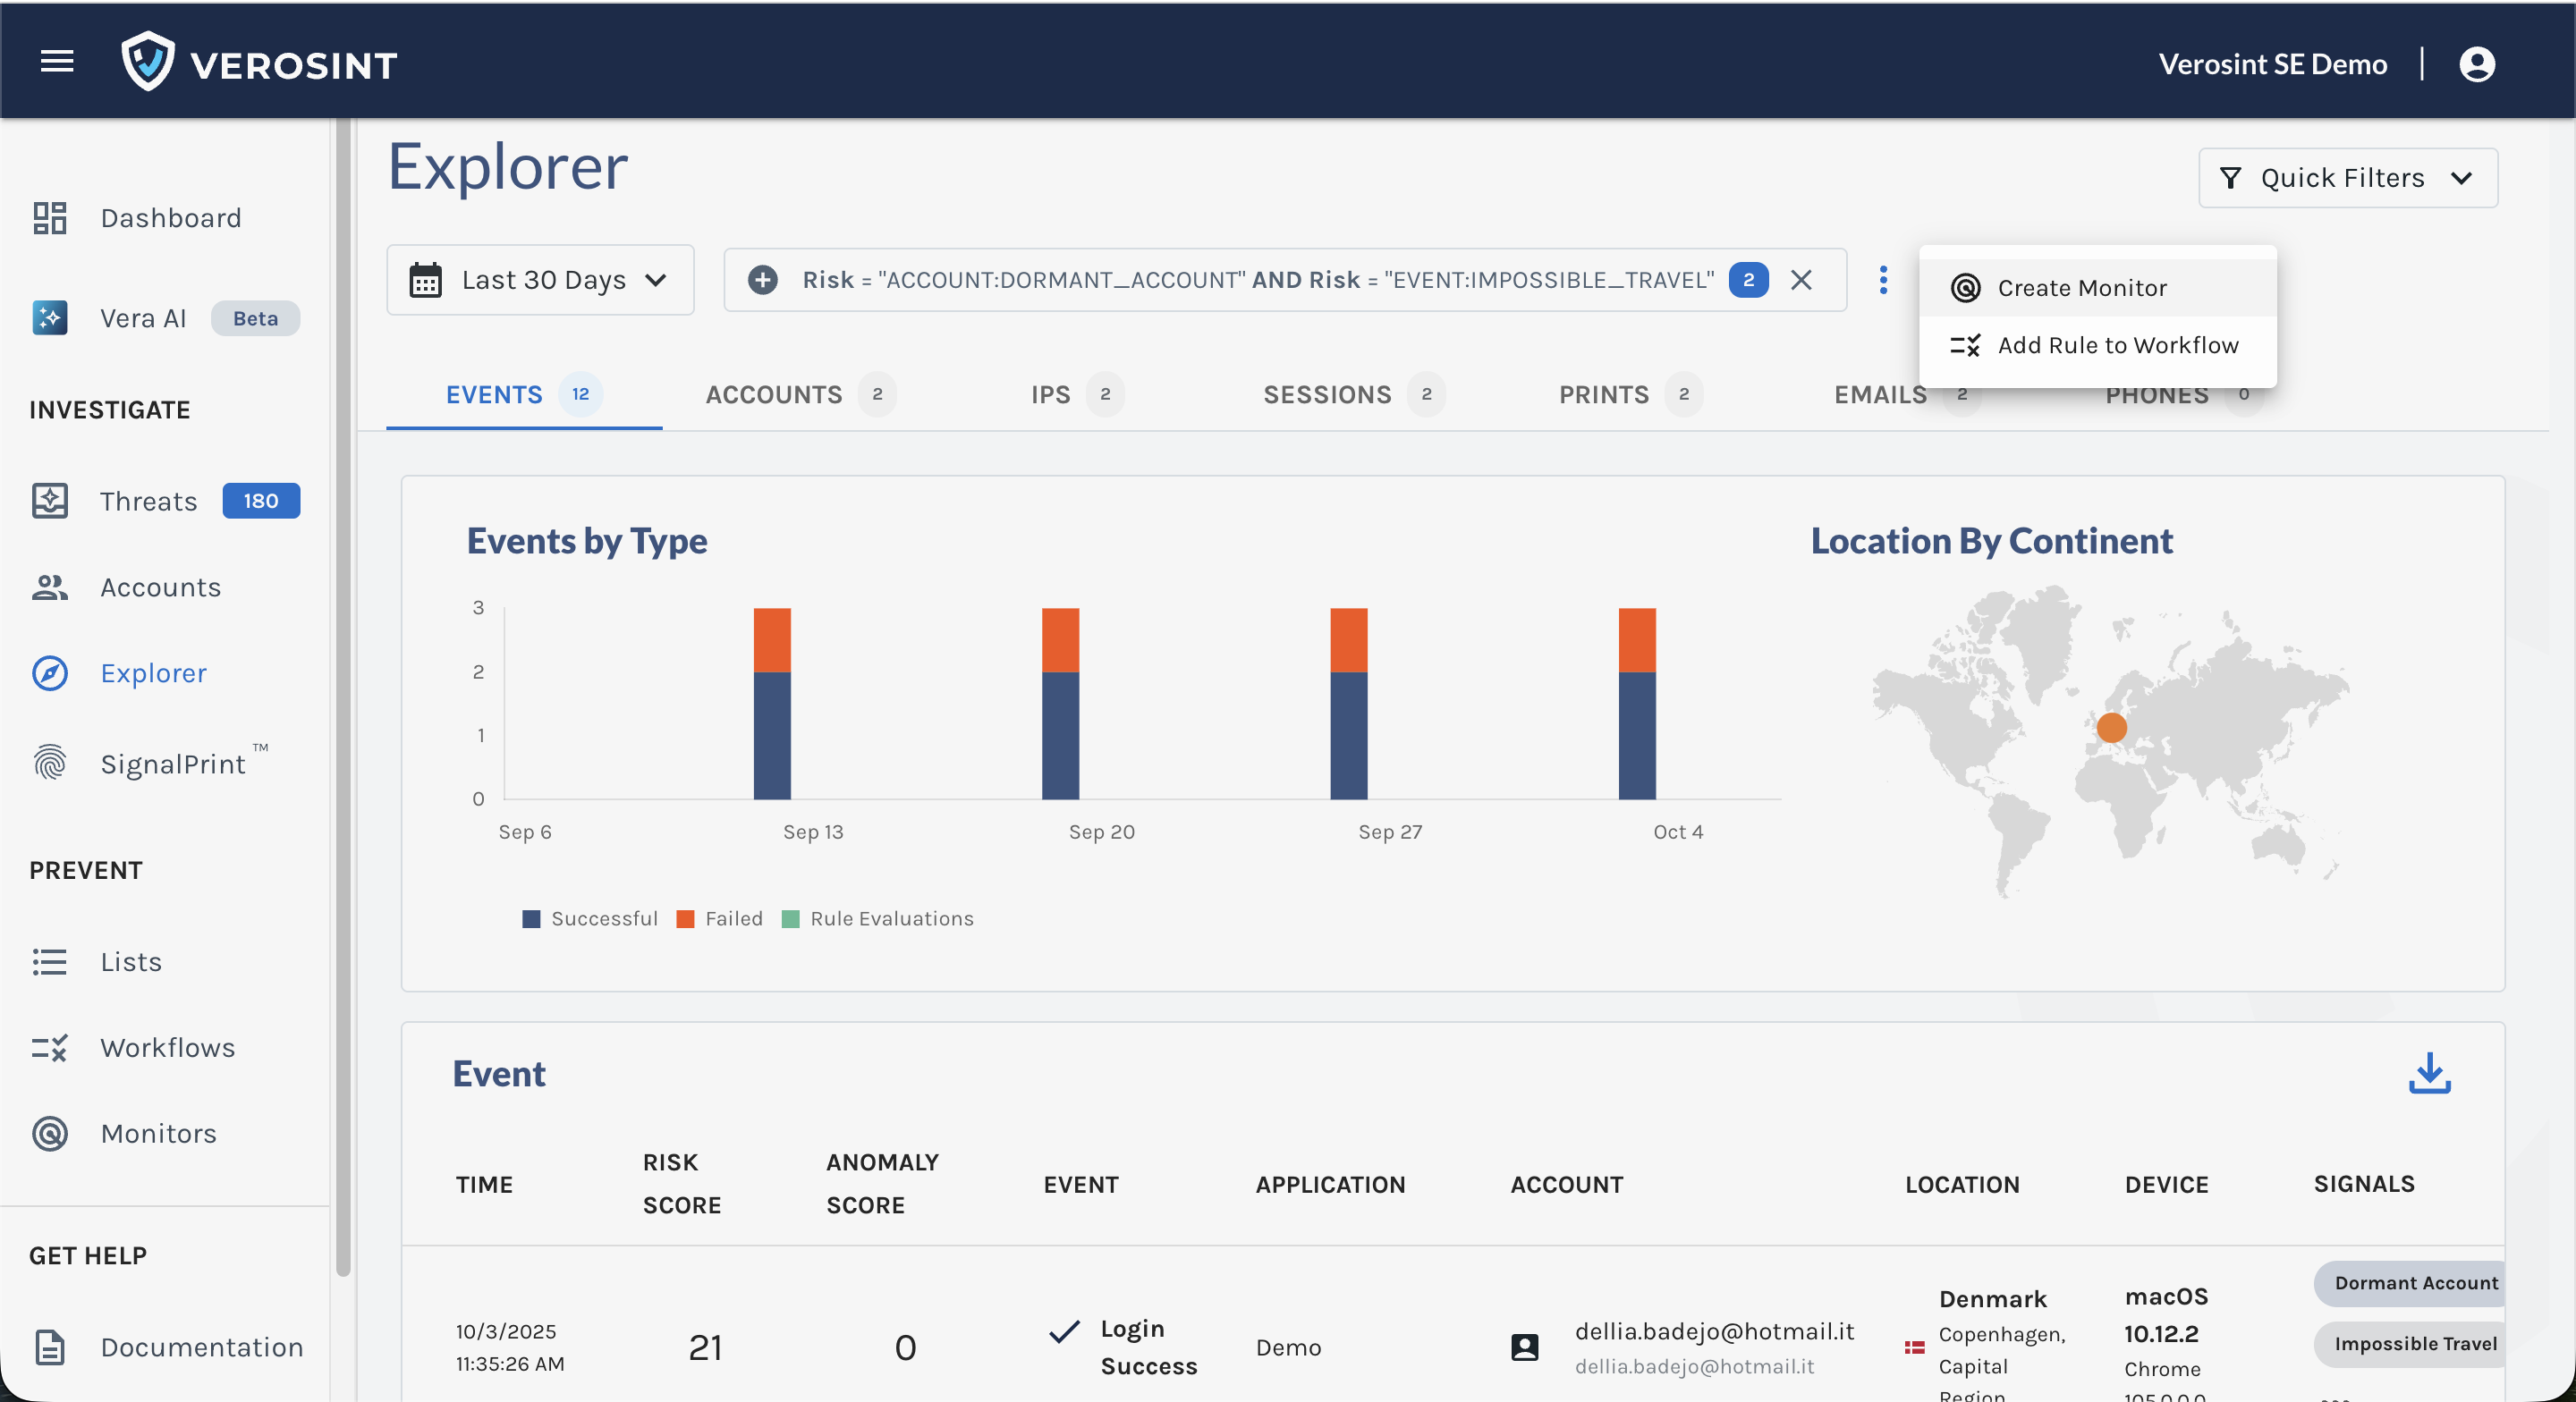The height and width of the screenshot is (1402, 2576).
Task: Expand the Last 30 Days date dropdown
Action: point(540,280)
